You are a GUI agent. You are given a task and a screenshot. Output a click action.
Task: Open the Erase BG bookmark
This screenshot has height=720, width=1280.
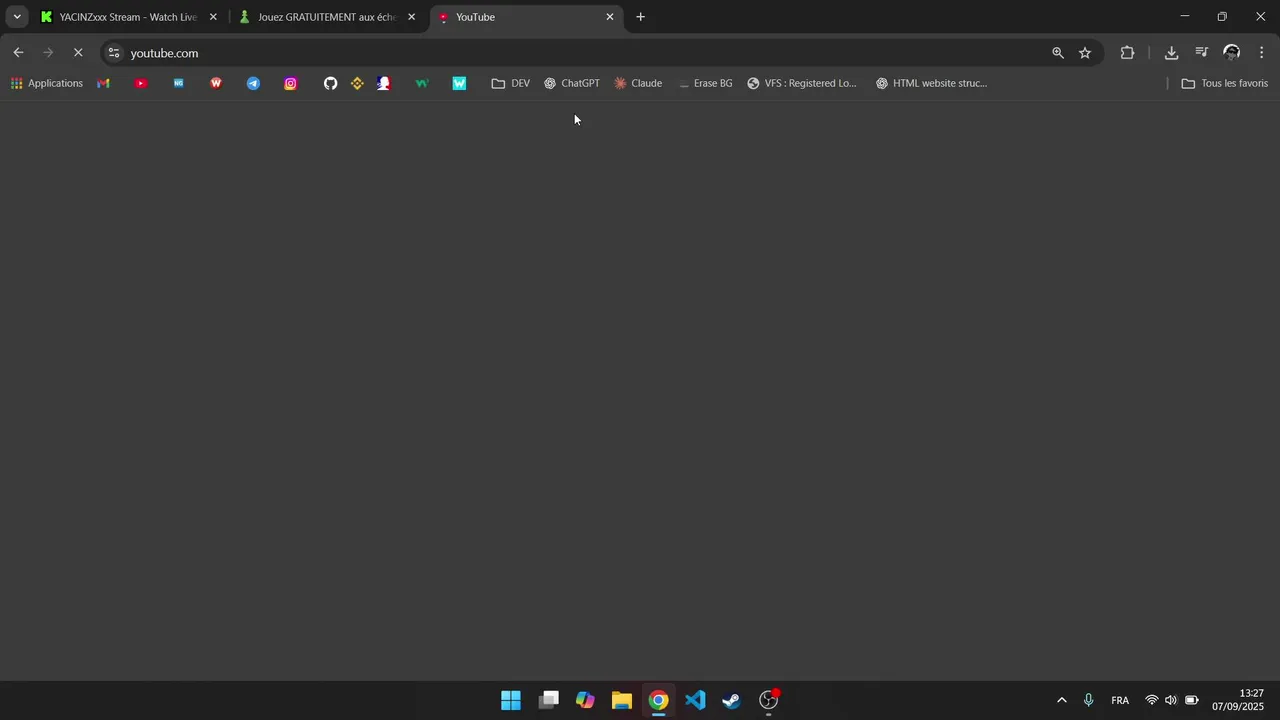tap(705, 83)
